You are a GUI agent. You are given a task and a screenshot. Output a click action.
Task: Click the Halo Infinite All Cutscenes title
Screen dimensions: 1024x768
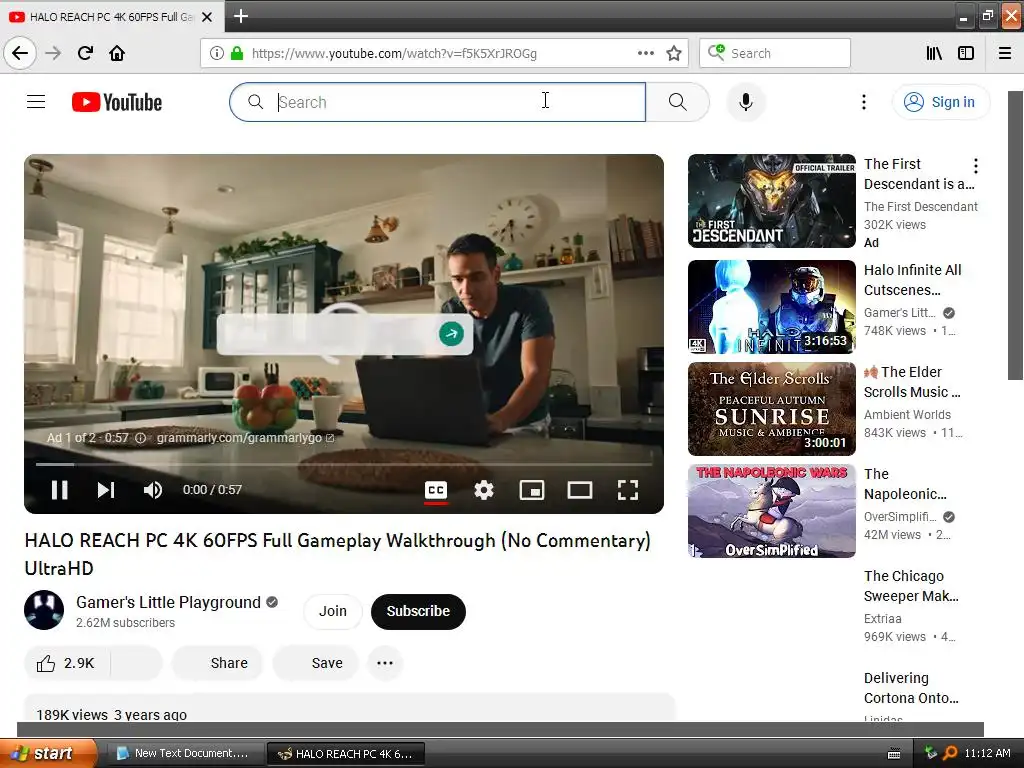[912, 280]
